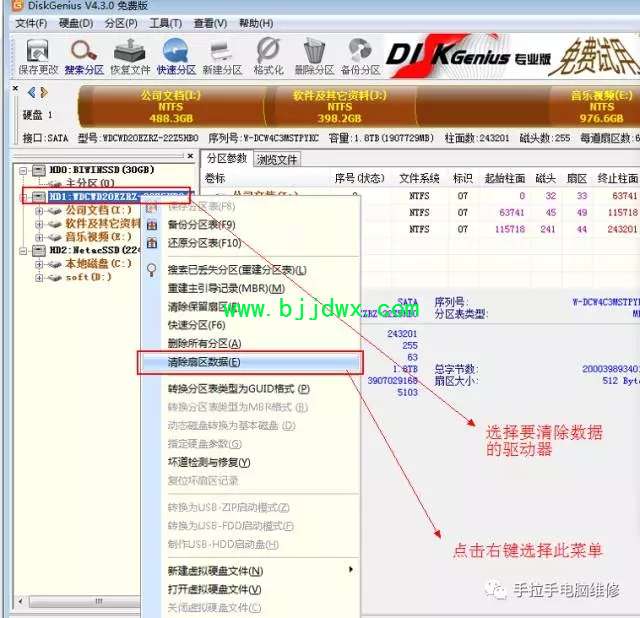Screen dimensions: 640x618
Task: Select the 软件及其它资料(J:) partition bar
Action: click(x=340, y=107)
